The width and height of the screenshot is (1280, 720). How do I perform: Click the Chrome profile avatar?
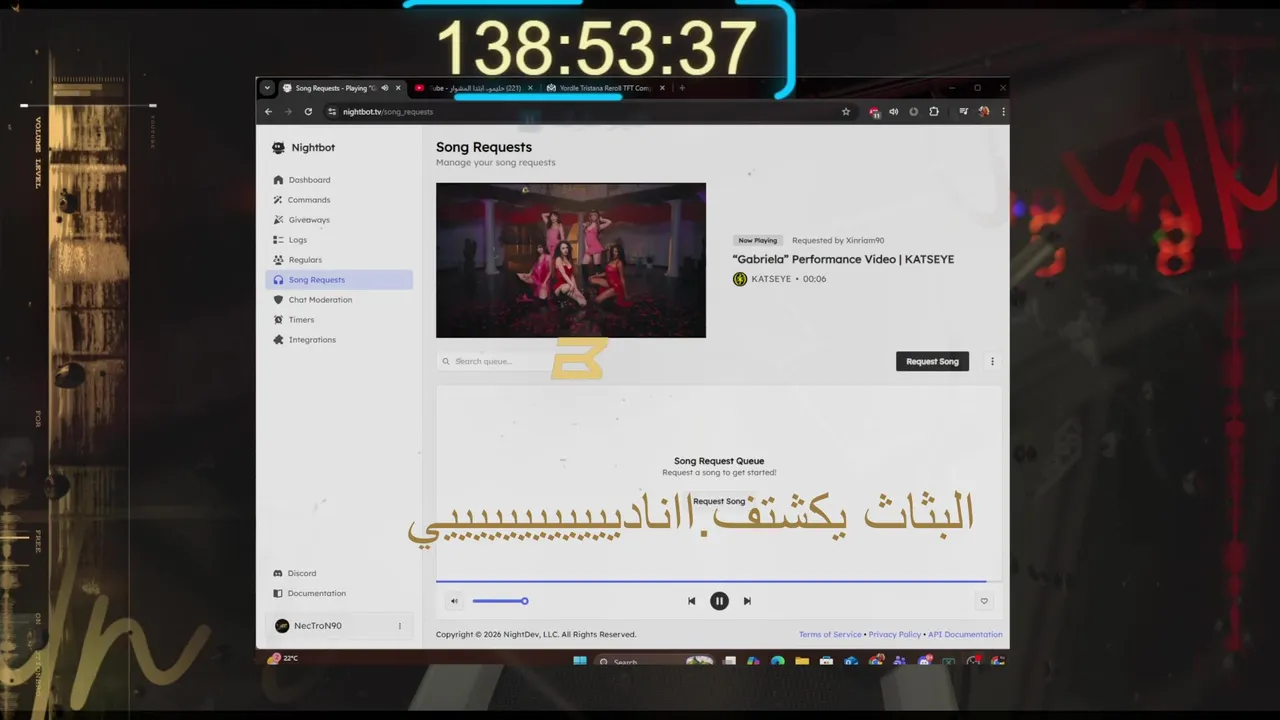pyautogui.click(x=984, y=112)
